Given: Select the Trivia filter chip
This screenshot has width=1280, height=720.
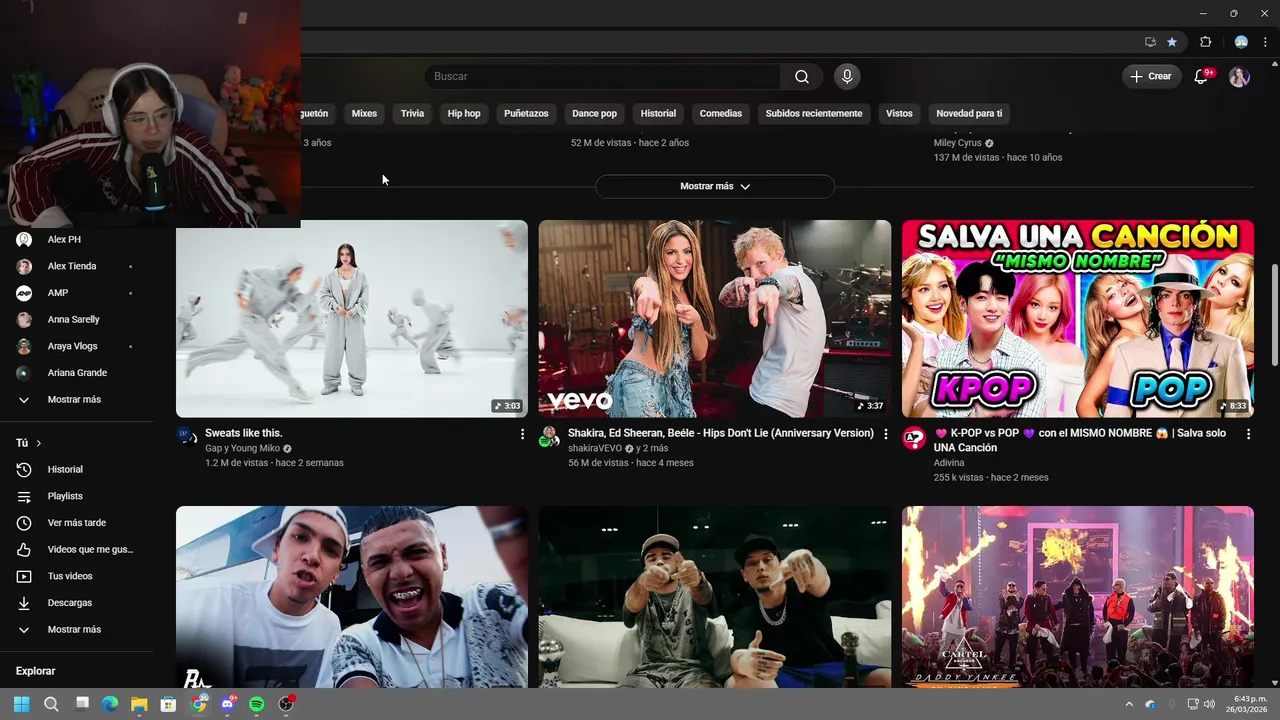Looking at the screenshot, I should [412, 113].
